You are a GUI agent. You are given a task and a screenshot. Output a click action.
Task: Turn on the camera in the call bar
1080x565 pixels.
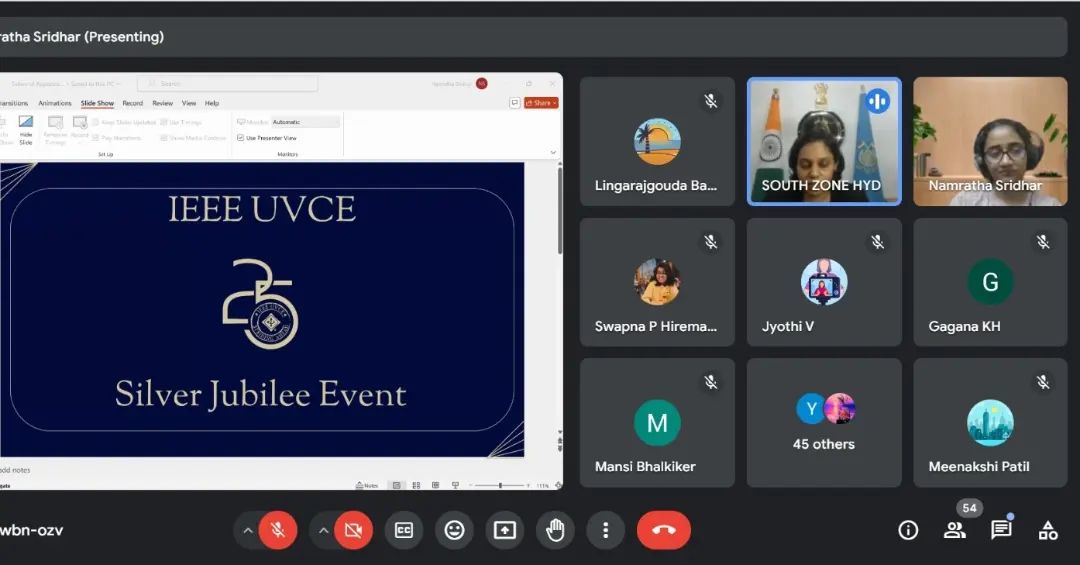pos(353,530)
